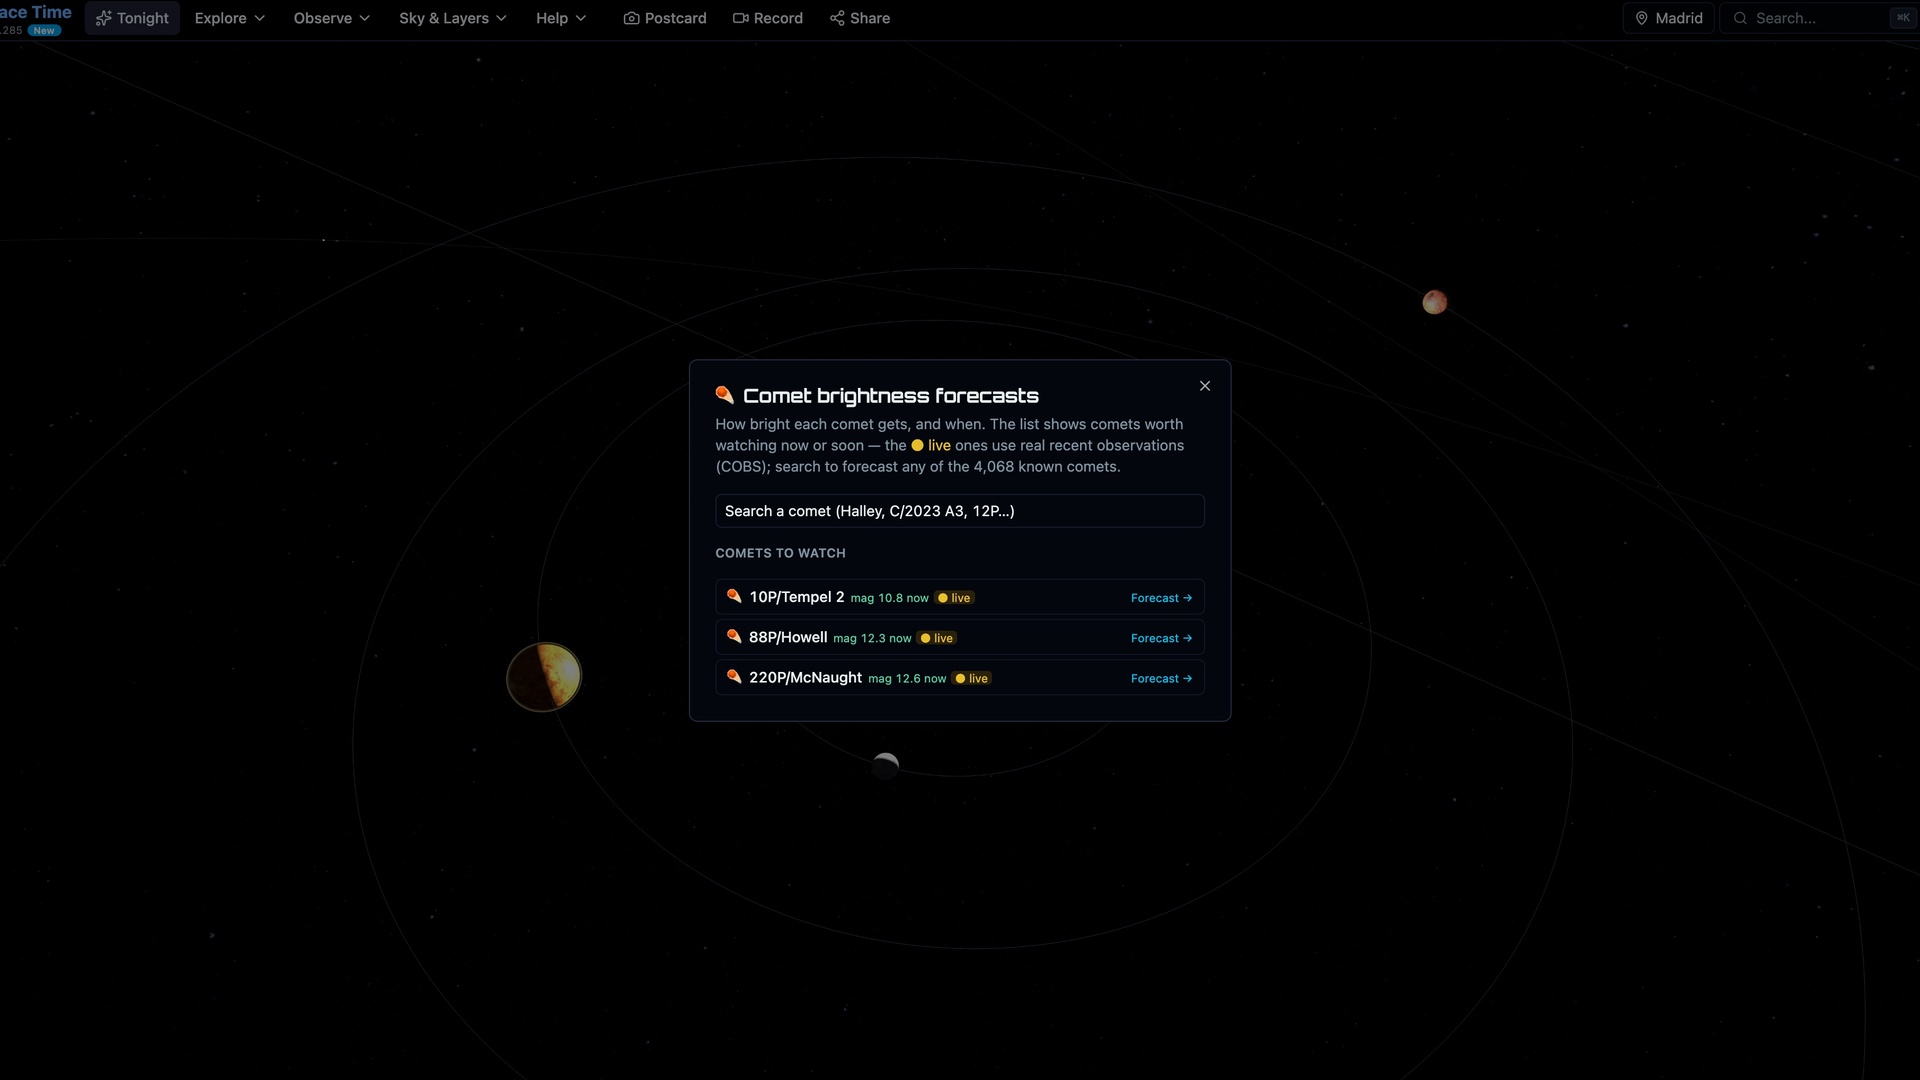Click the COMETS TO WATCH heading
This screenshot has height=1080, width=1920.
[x=780, y=553]
